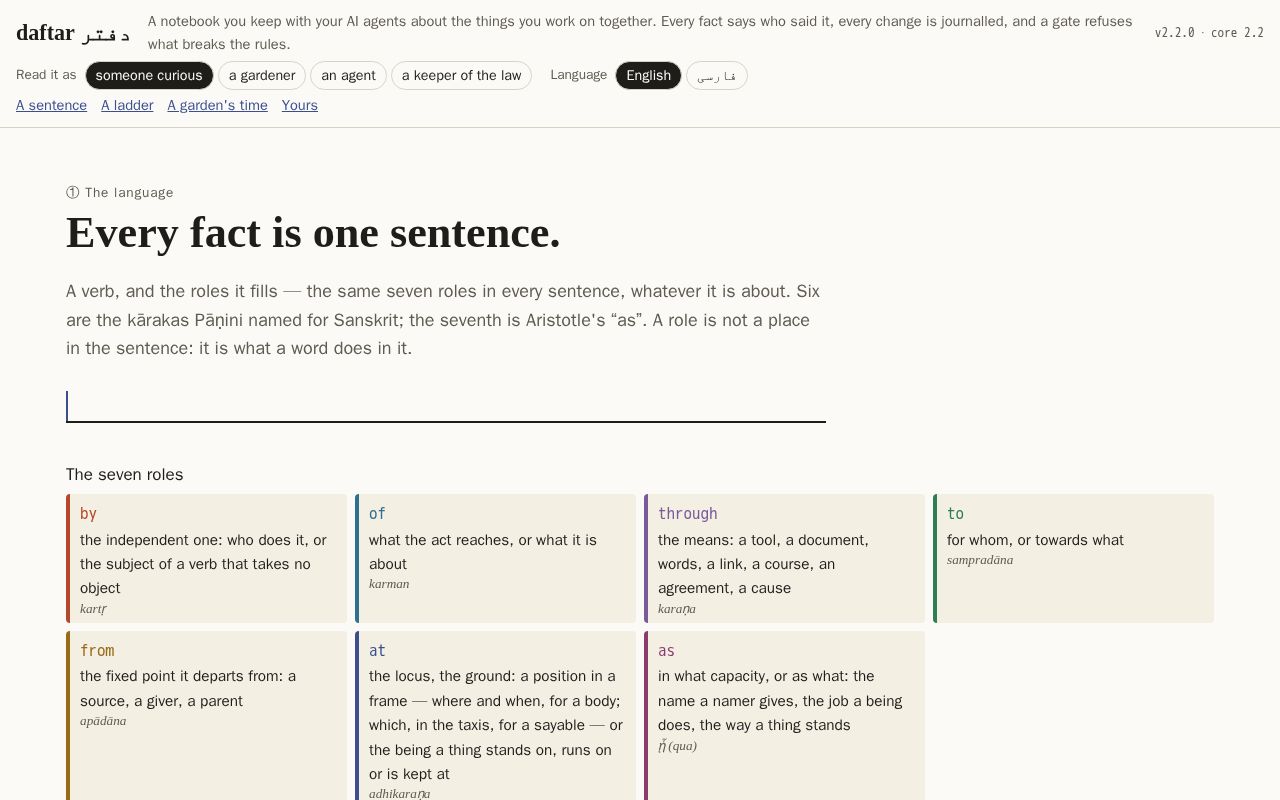Select the 'from' apādāna role card
The height and width of the screenshot is (800, 1280).
207,715
